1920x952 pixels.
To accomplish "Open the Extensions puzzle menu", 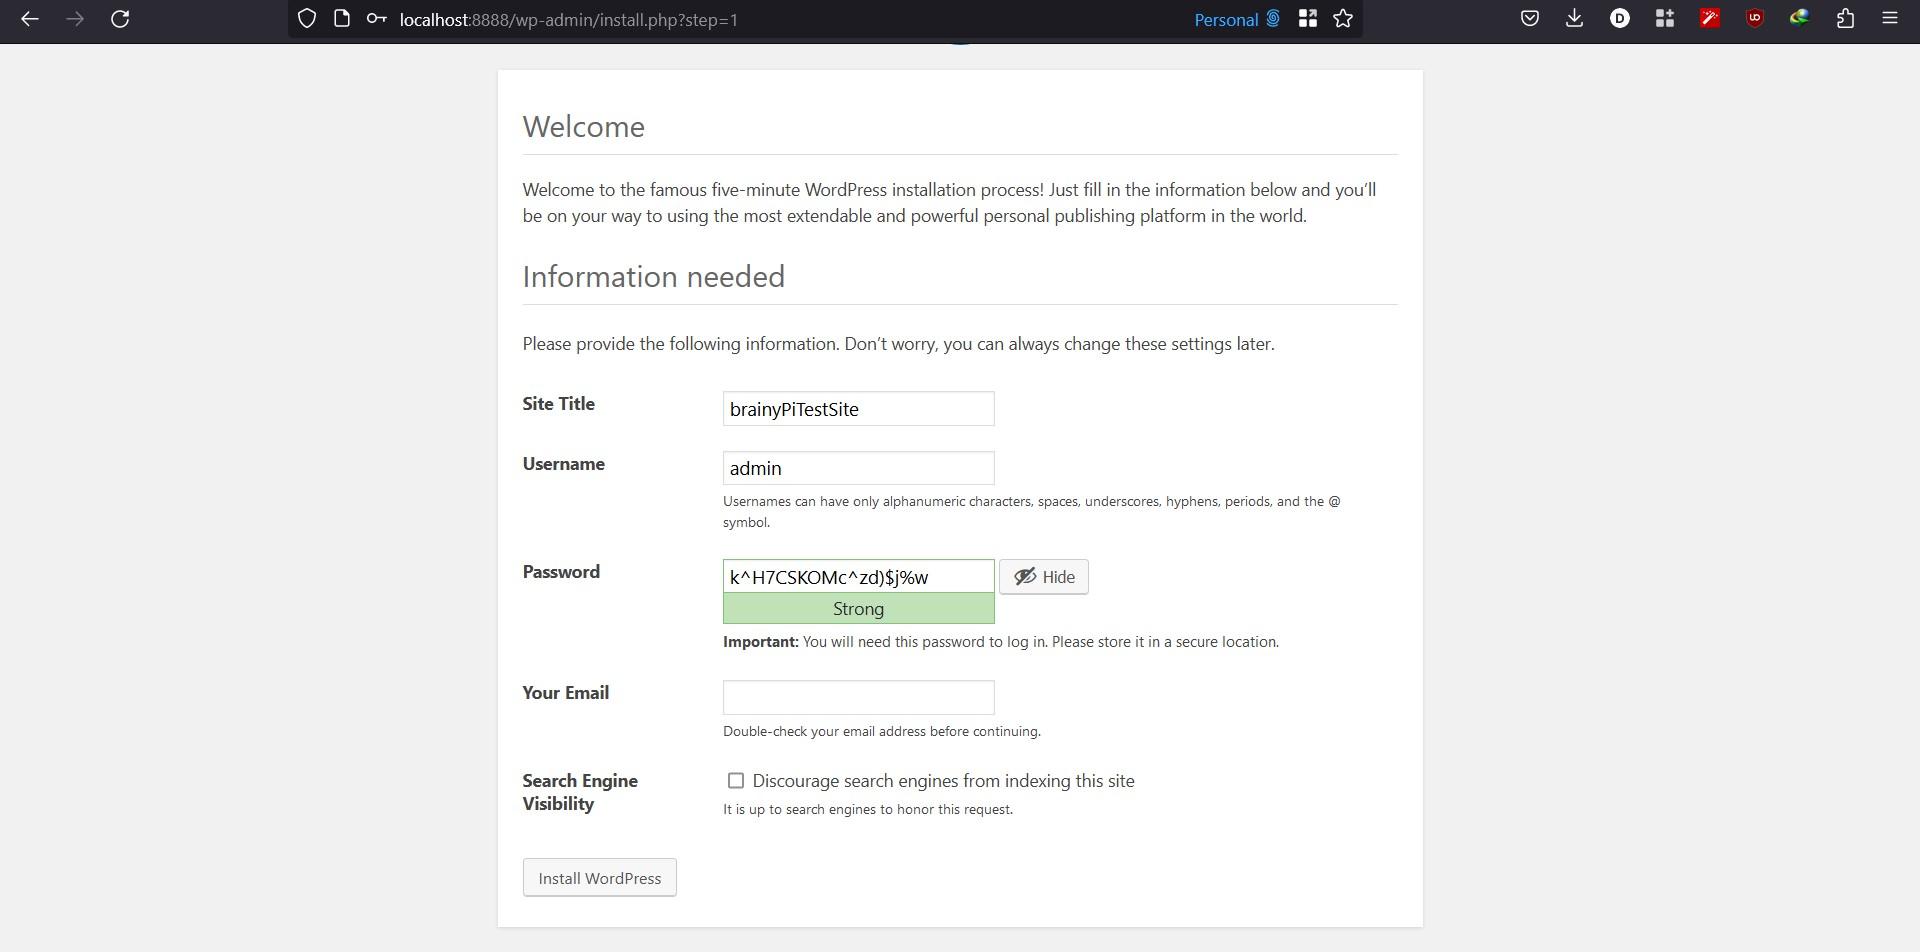I will [1845, 19].
